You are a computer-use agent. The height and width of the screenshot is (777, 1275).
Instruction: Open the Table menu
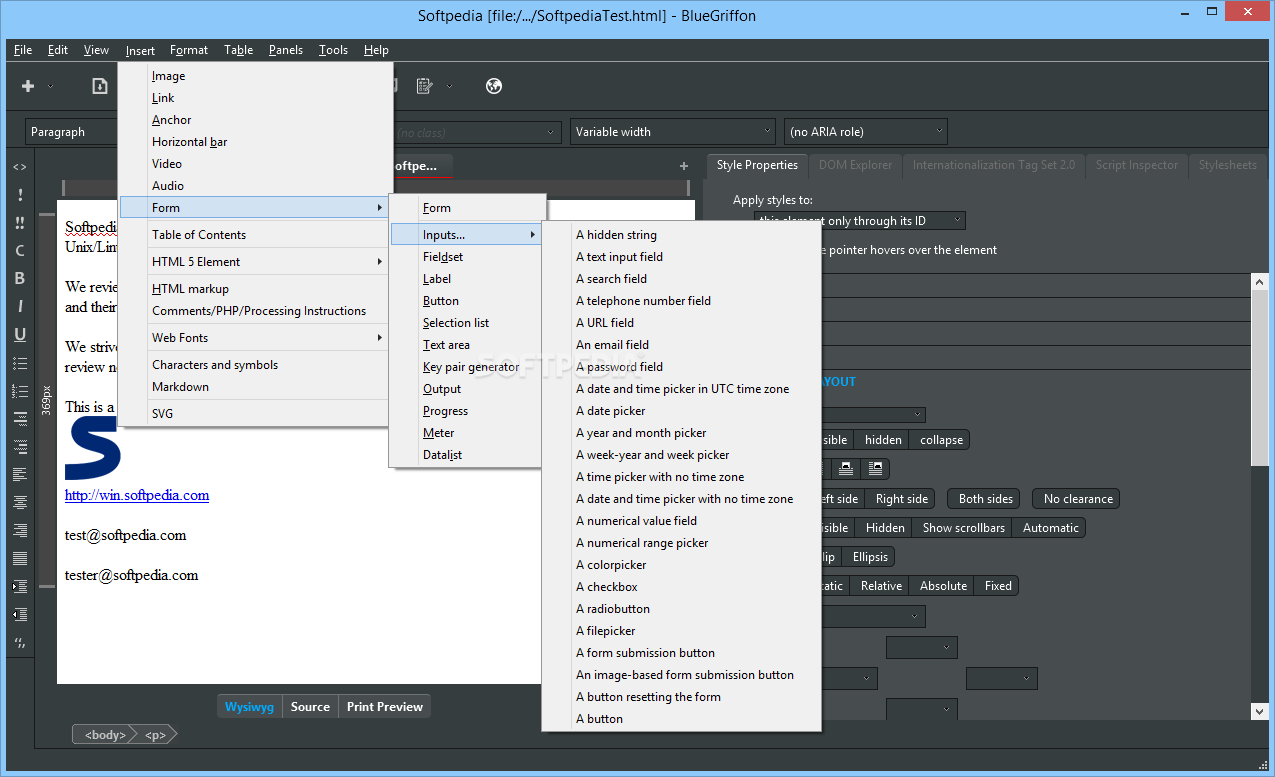[x=238, y=50]
